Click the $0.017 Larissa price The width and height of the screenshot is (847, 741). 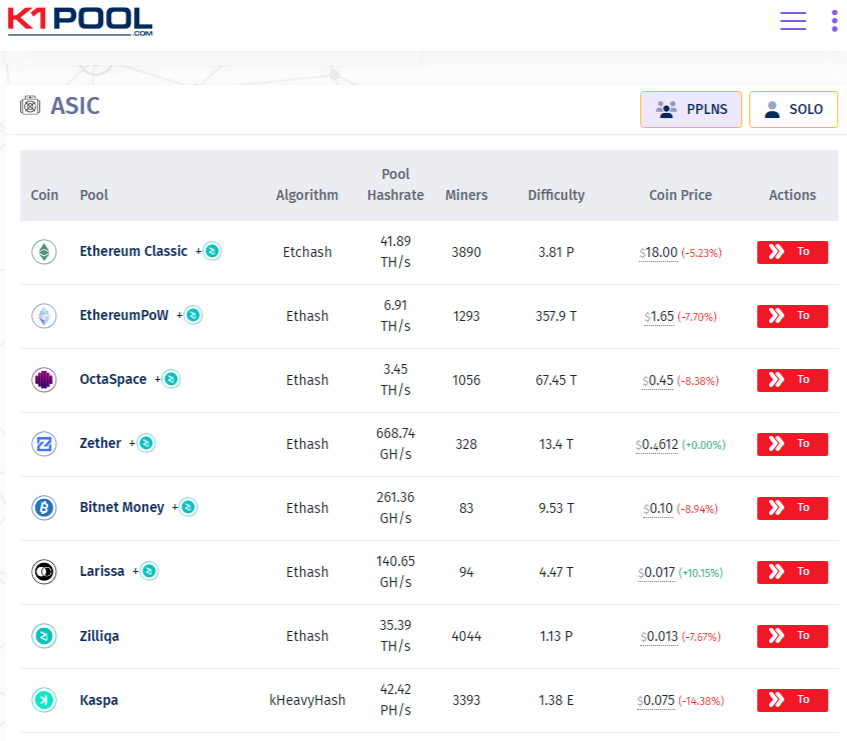(656, 572)
